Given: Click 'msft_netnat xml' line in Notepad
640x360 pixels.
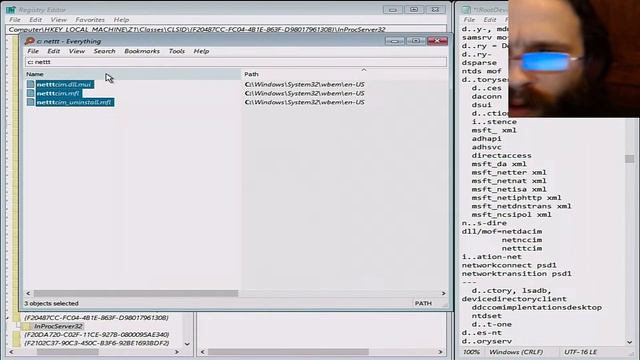Looking at the screenshot, I should [509, 181].
